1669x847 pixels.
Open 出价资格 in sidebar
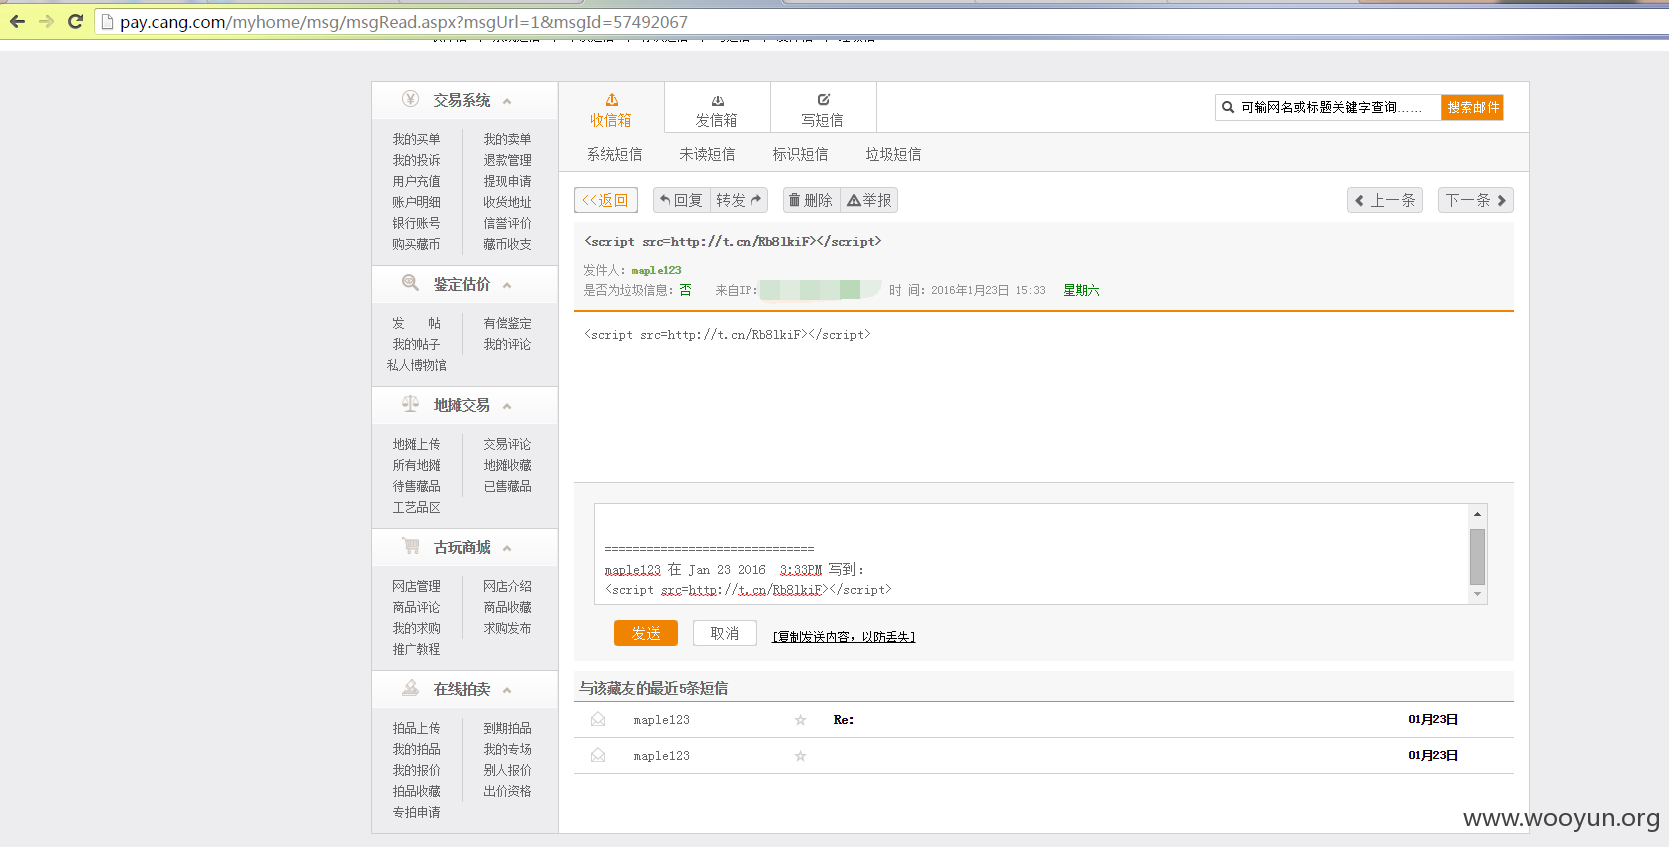[507, 791]
